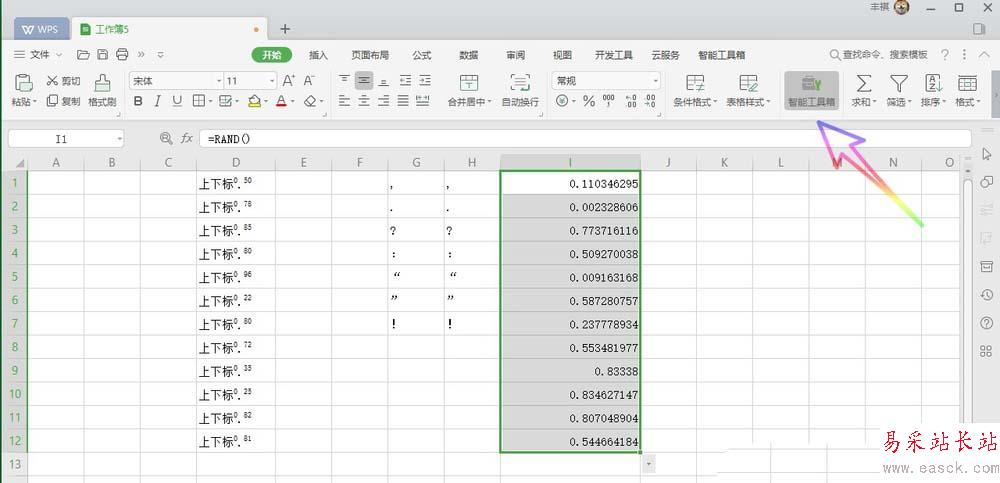Open Conditional Formatting (条件格式) menu
This screenshot has width=1000, height=483.
click(695, 90)
